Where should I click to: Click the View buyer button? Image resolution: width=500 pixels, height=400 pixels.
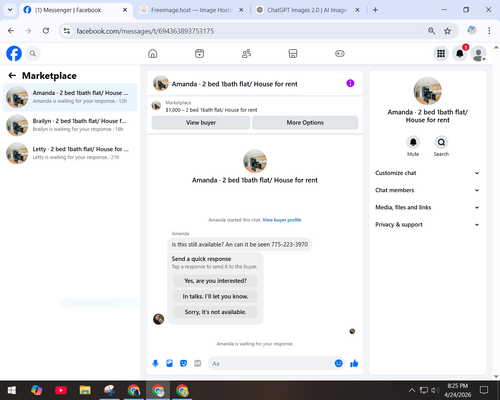[201, 123]
